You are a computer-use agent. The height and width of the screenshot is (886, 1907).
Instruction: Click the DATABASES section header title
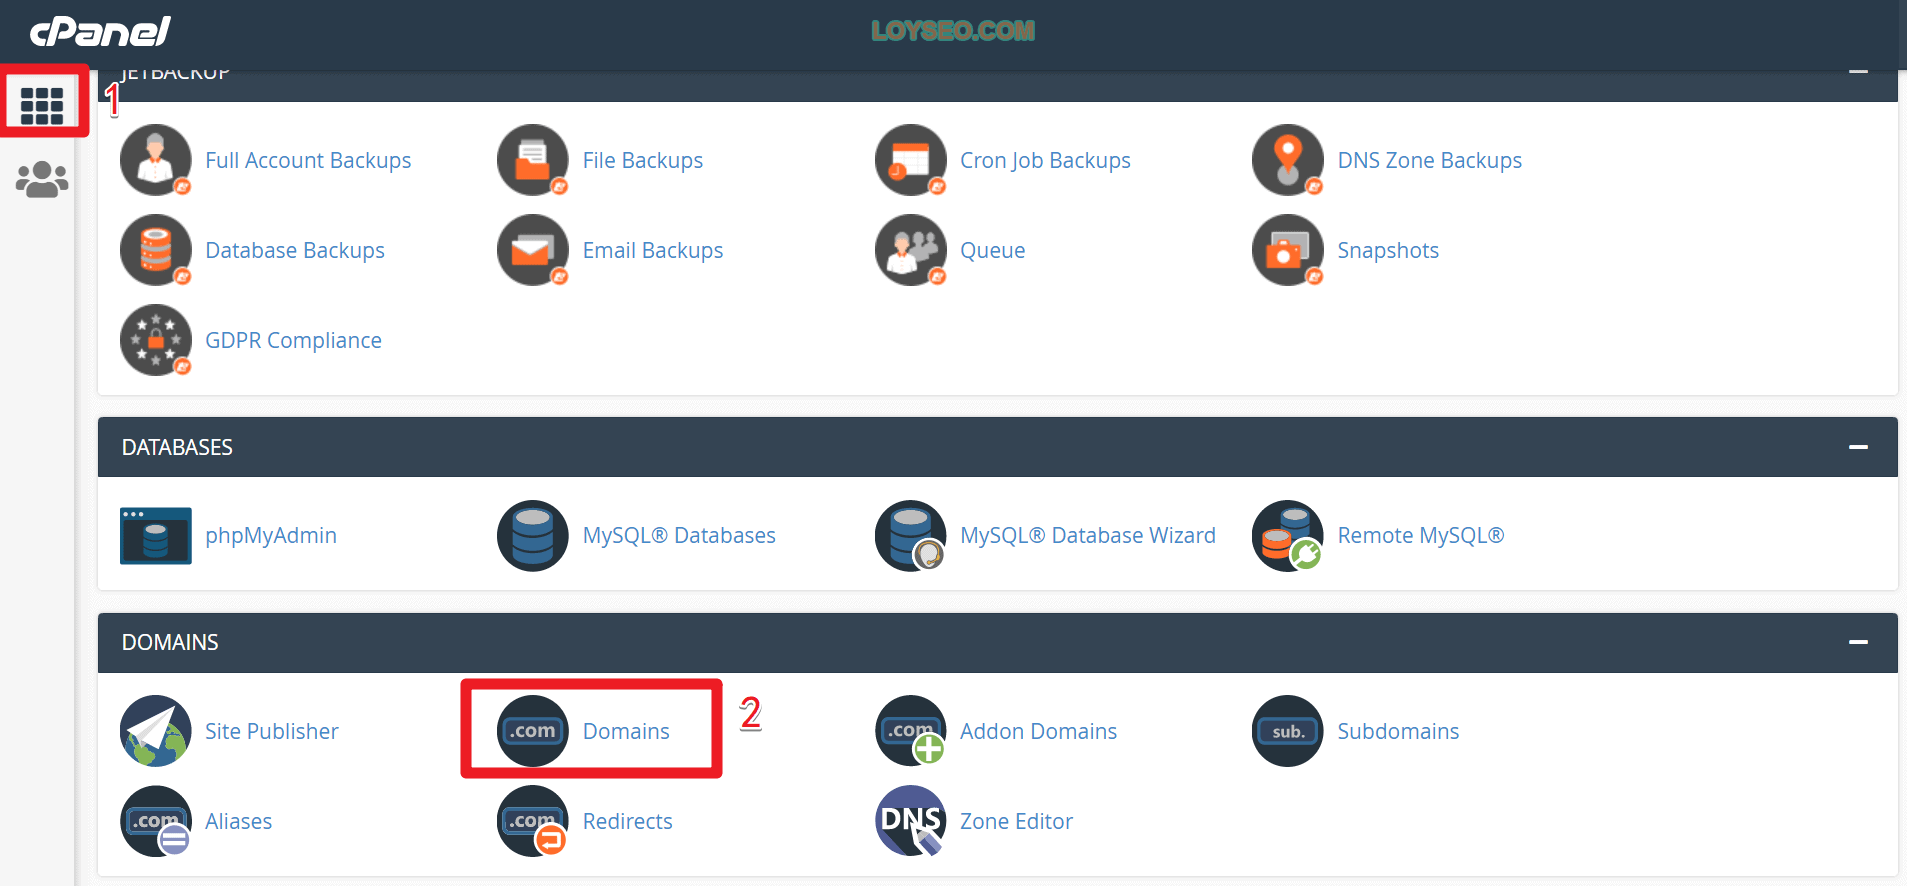coord(177,447)
